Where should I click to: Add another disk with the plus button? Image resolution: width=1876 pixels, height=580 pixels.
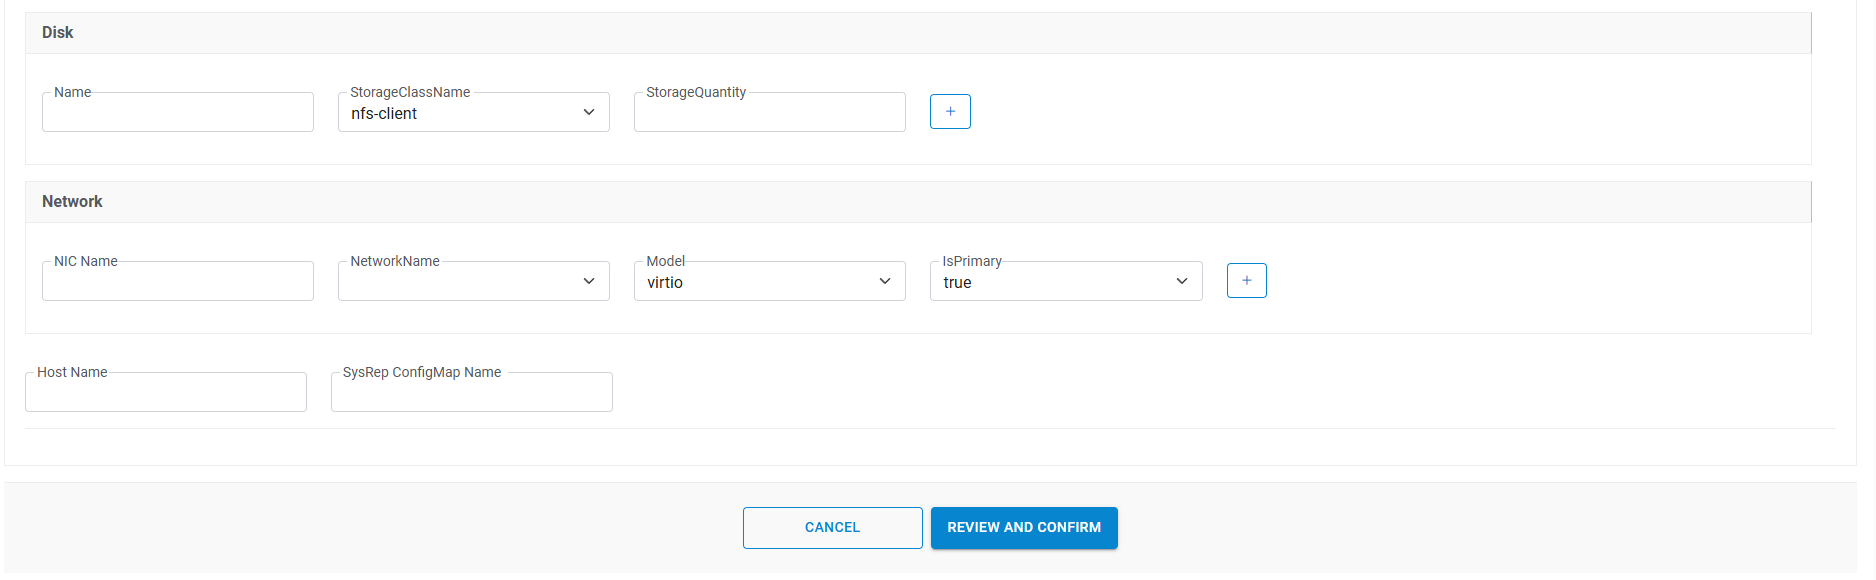[x=950, y=111]
